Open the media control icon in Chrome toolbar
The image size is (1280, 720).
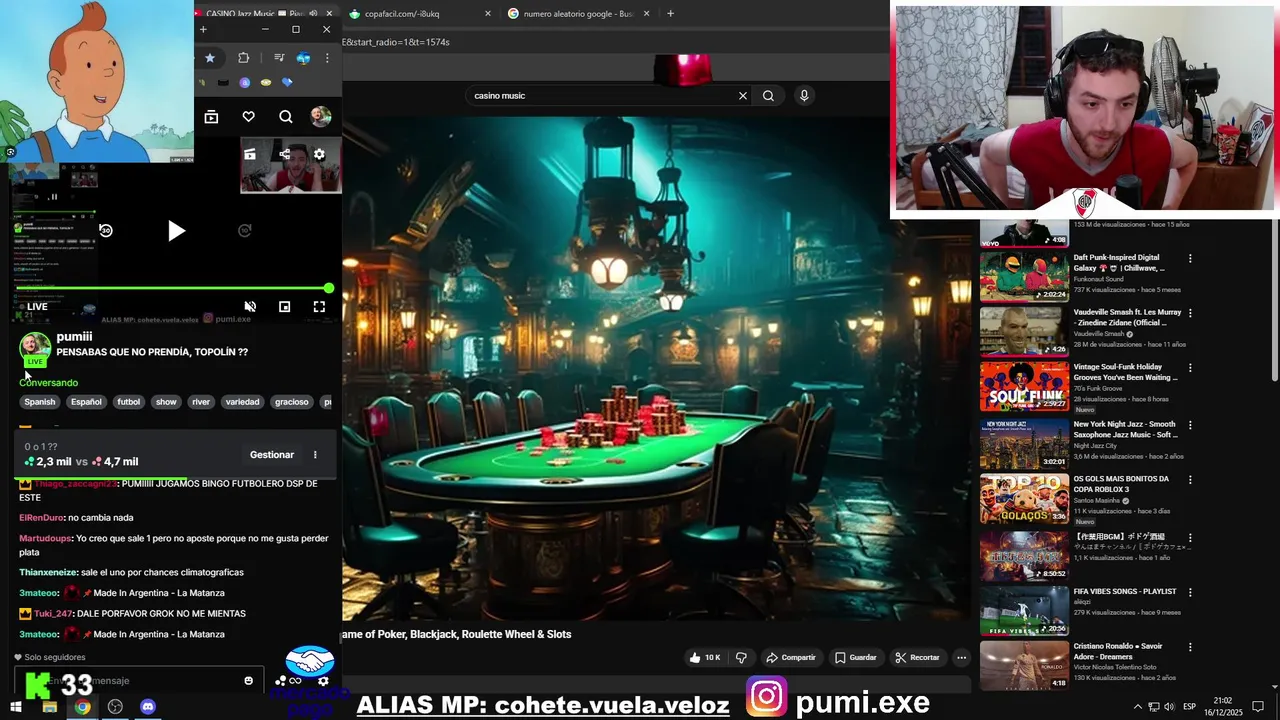279,58
